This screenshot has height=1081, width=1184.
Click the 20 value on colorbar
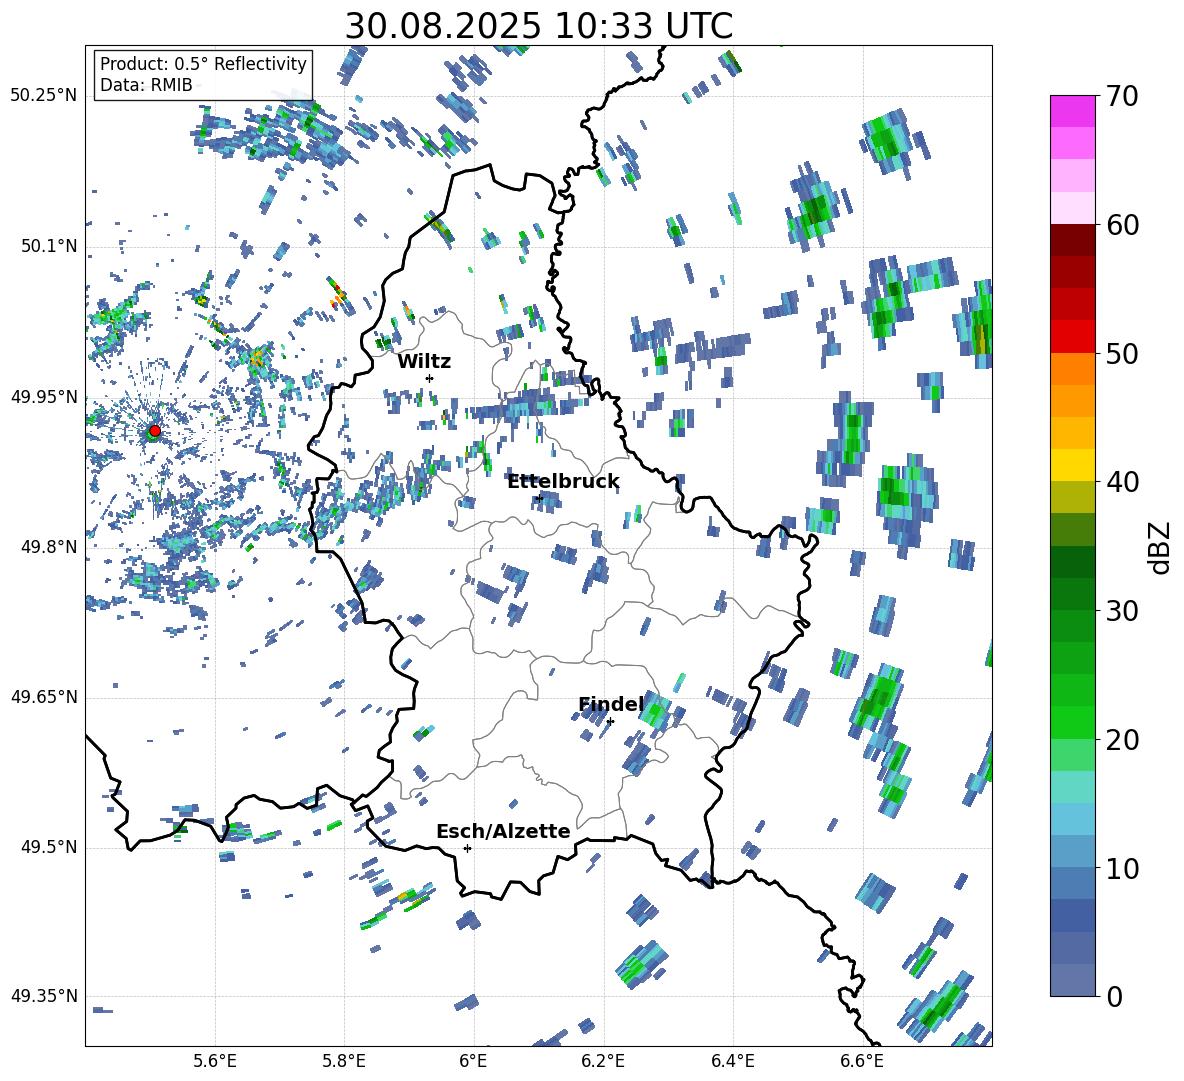coord(1122,739)
